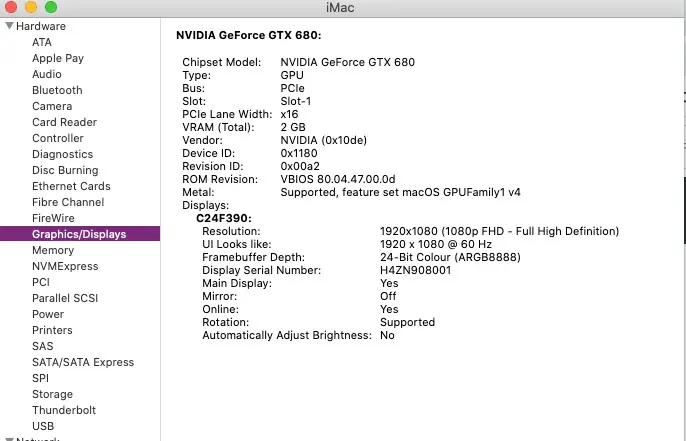Viewport: 686px width, 441px height.
Task: Select Disc Burning entry
Action: (x=65, y=170)
